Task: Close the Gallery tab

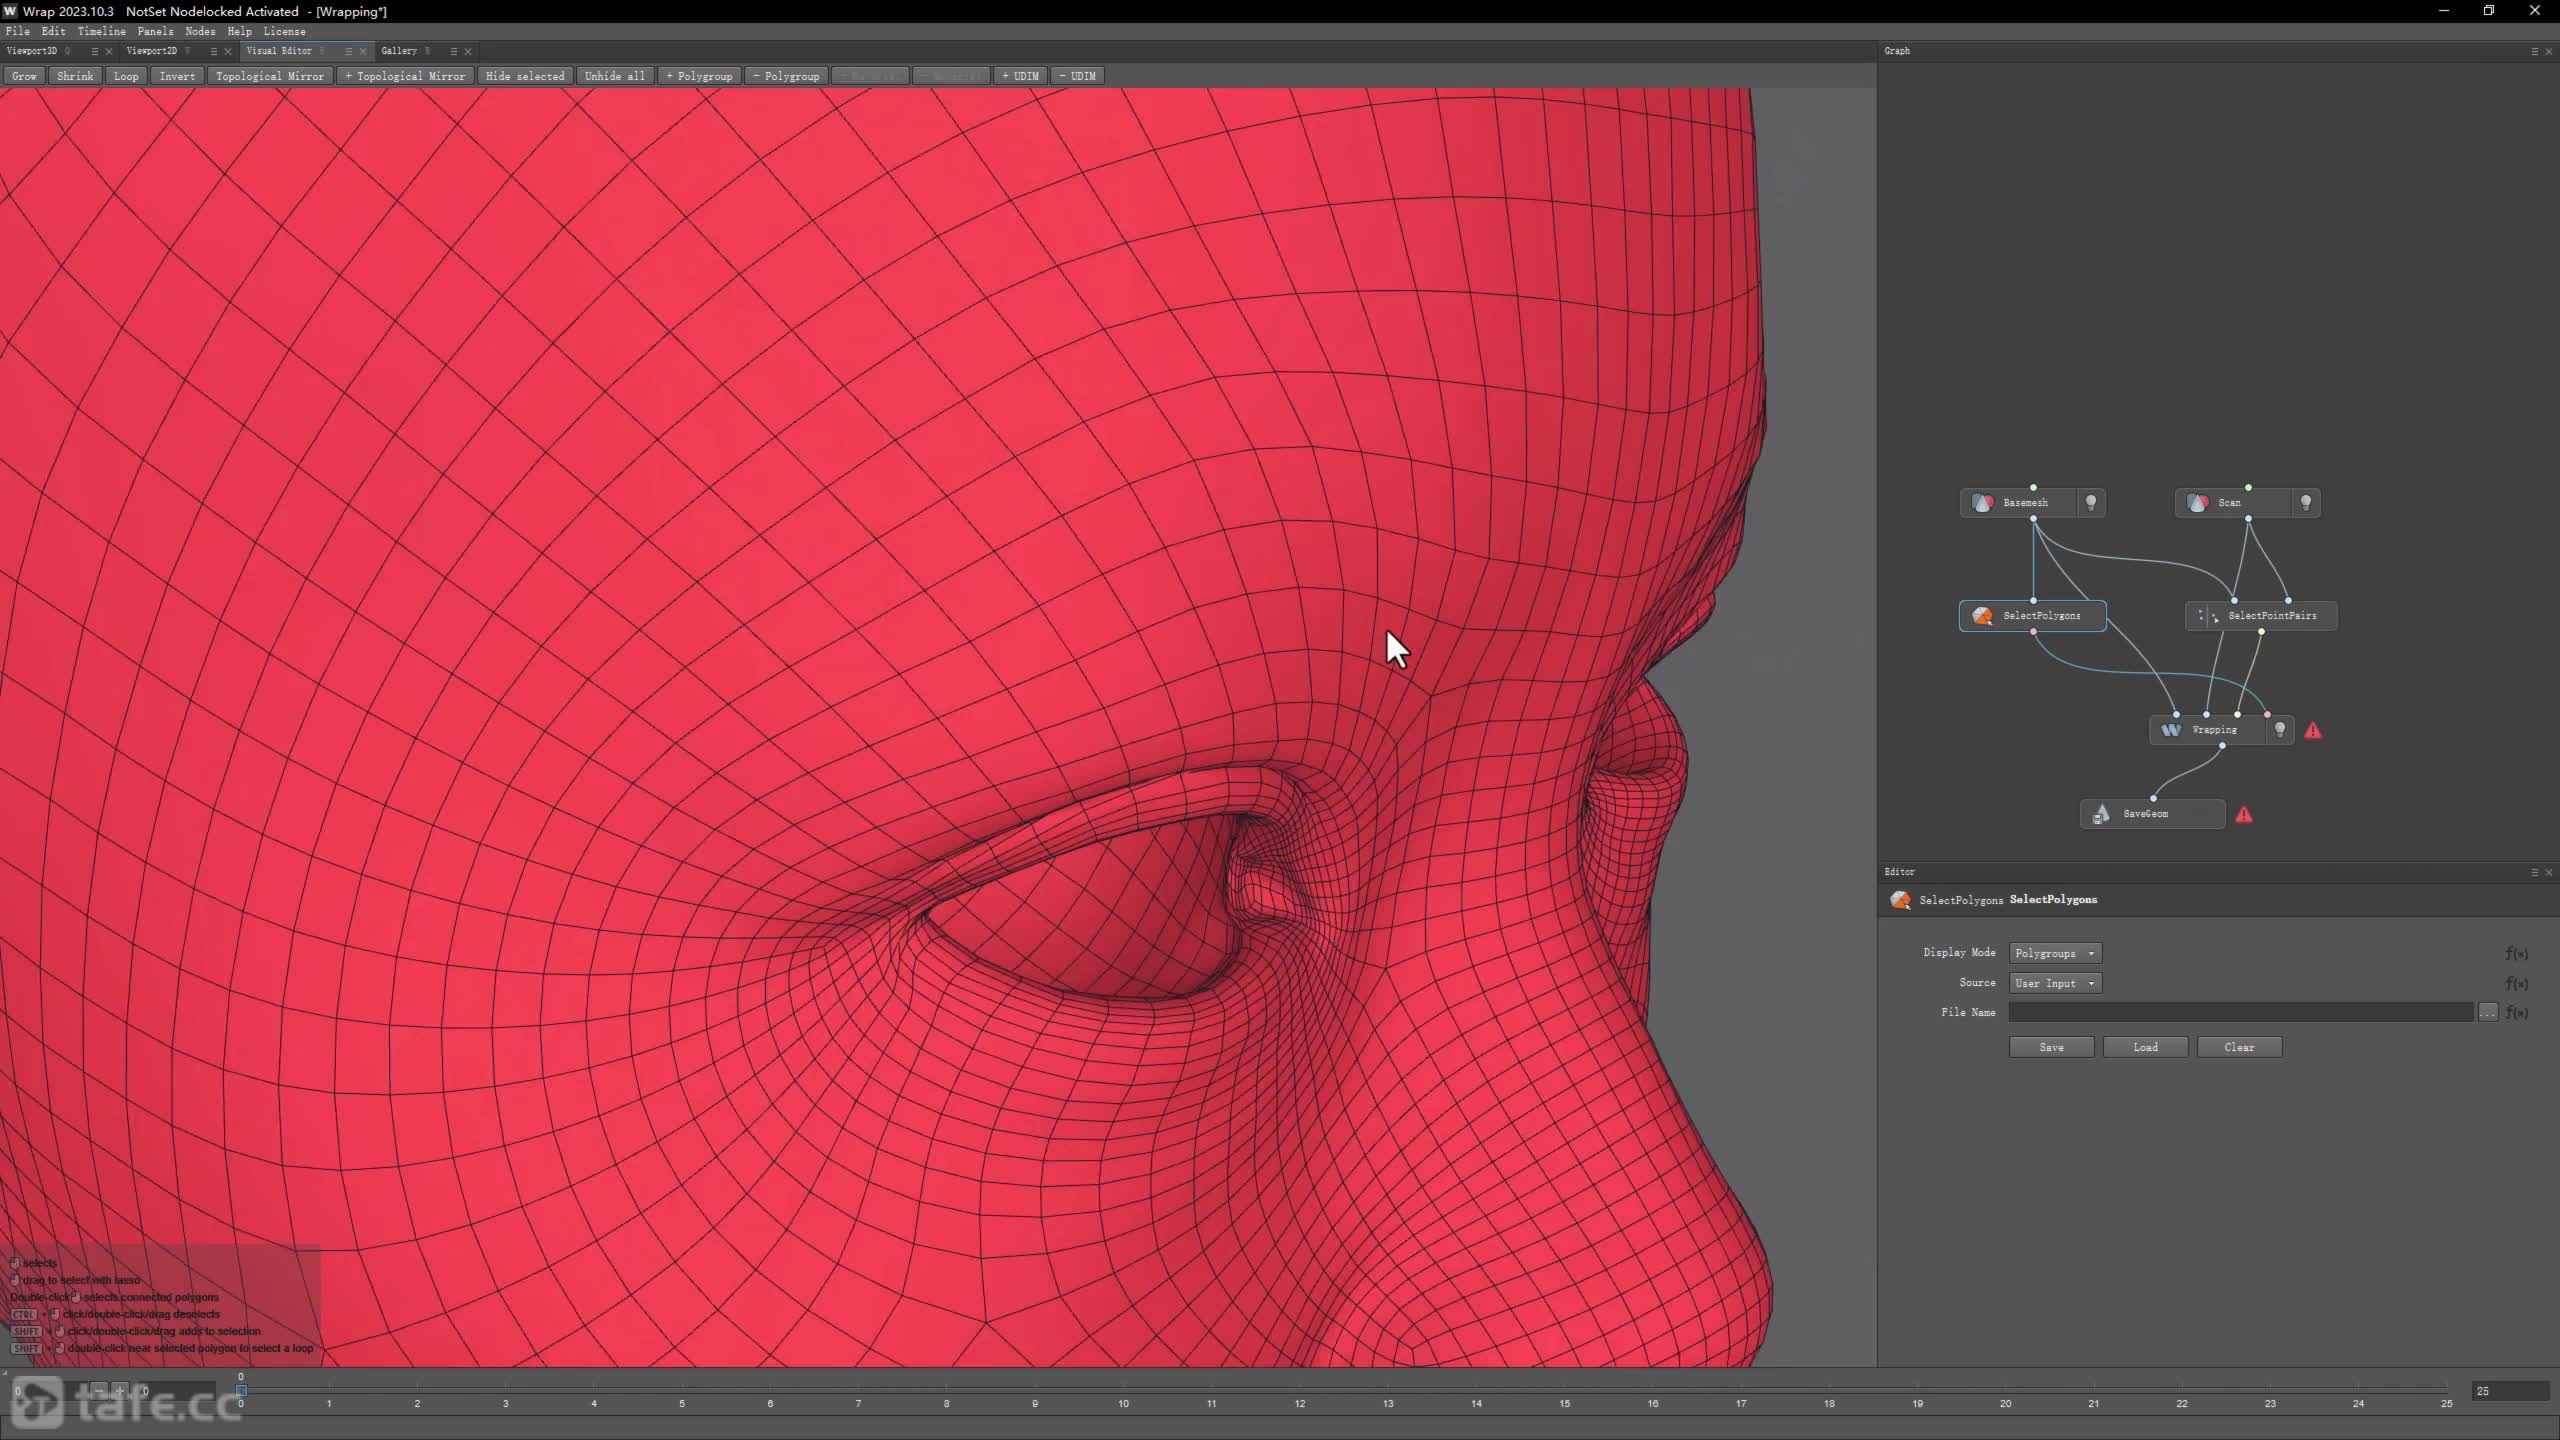Action: click(468, 51)
